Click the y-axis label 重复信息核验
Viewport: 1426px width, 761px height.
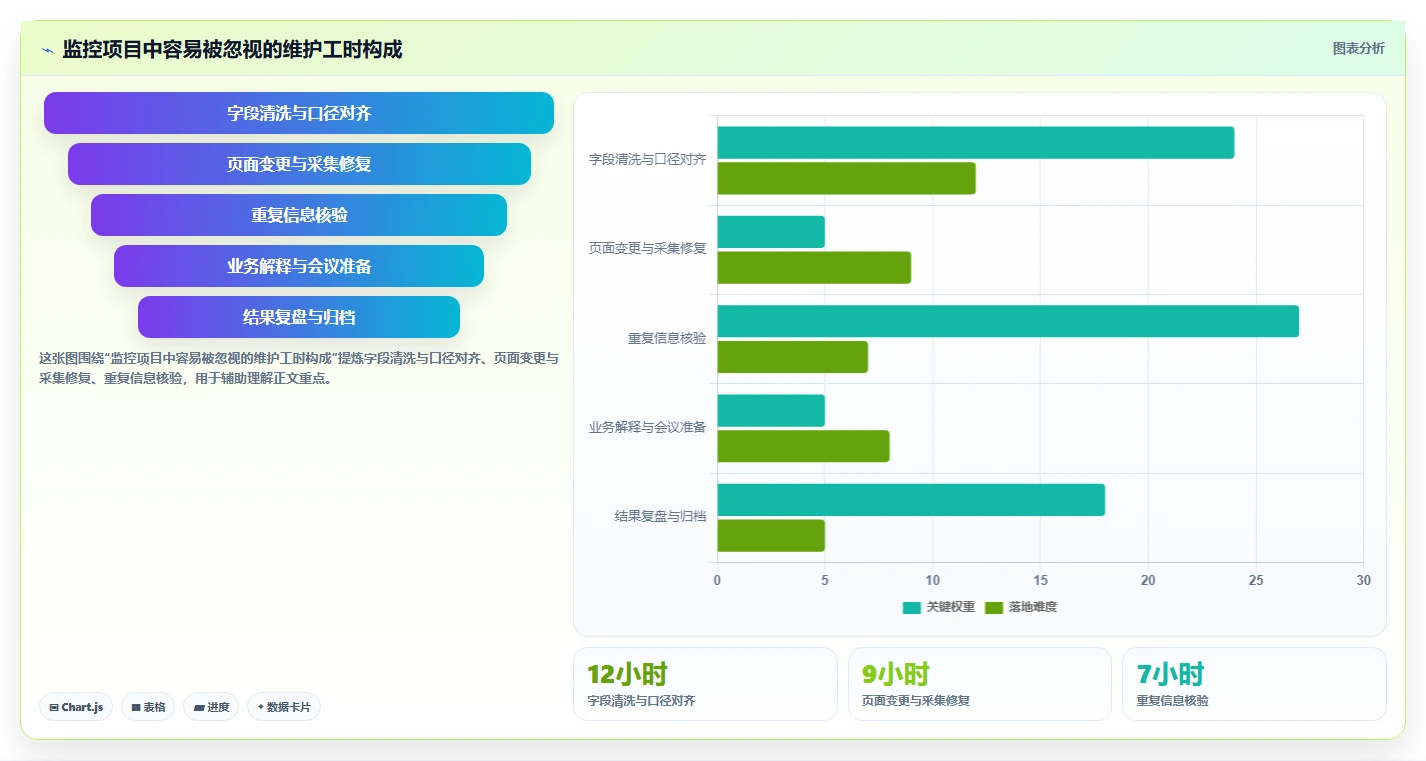pyautogui.click(x=667, y=338)
